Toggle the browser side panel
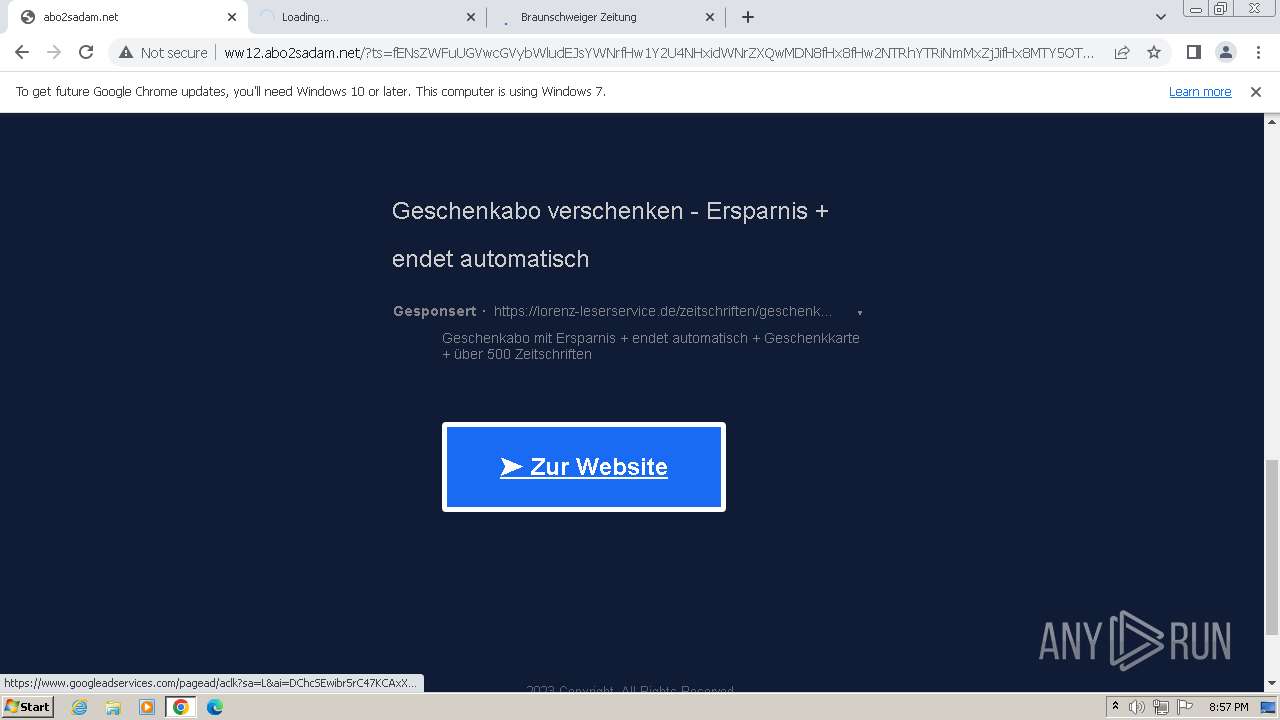 (x=1193, y=53)
